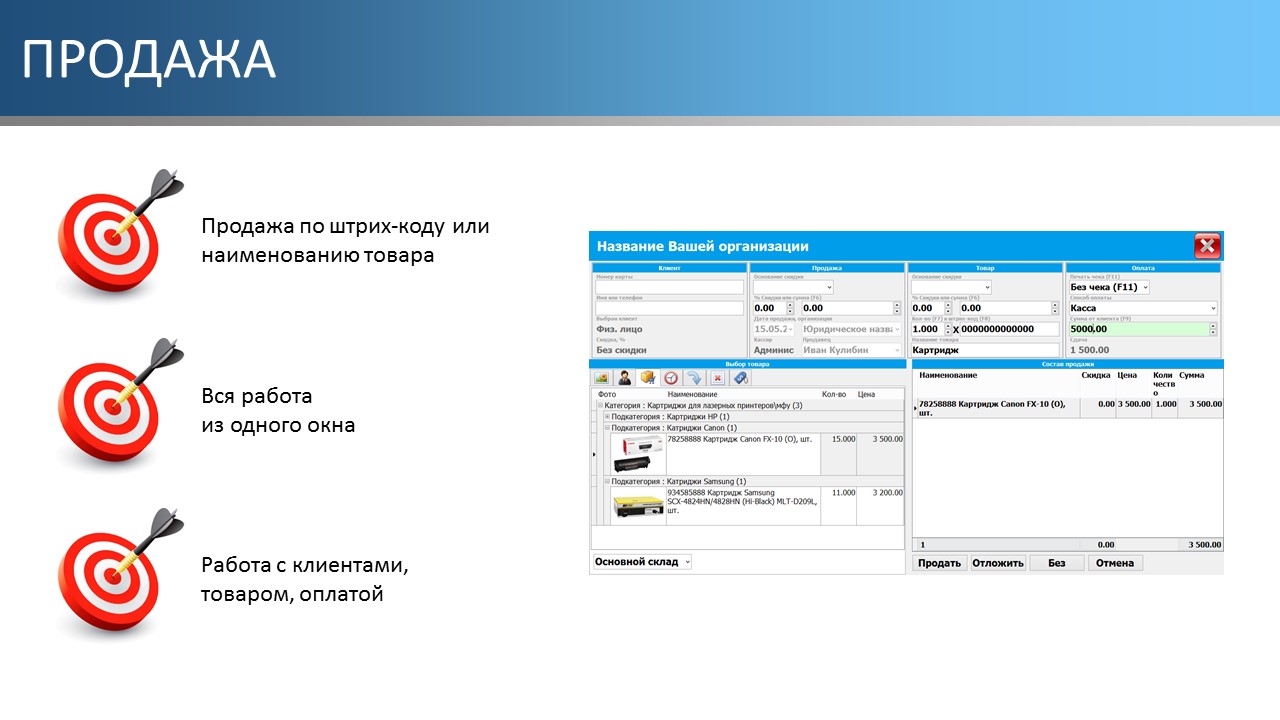Screen dimensions: 1280x720
Task: Click the customer amount field showing 5000.00
Action: coord(1137,329)
